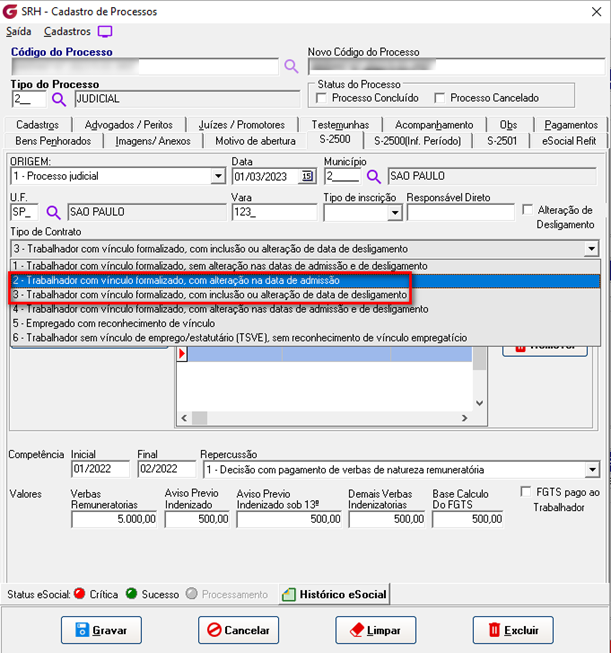Click the U.F. search magnifier icon

pos(53,212)
